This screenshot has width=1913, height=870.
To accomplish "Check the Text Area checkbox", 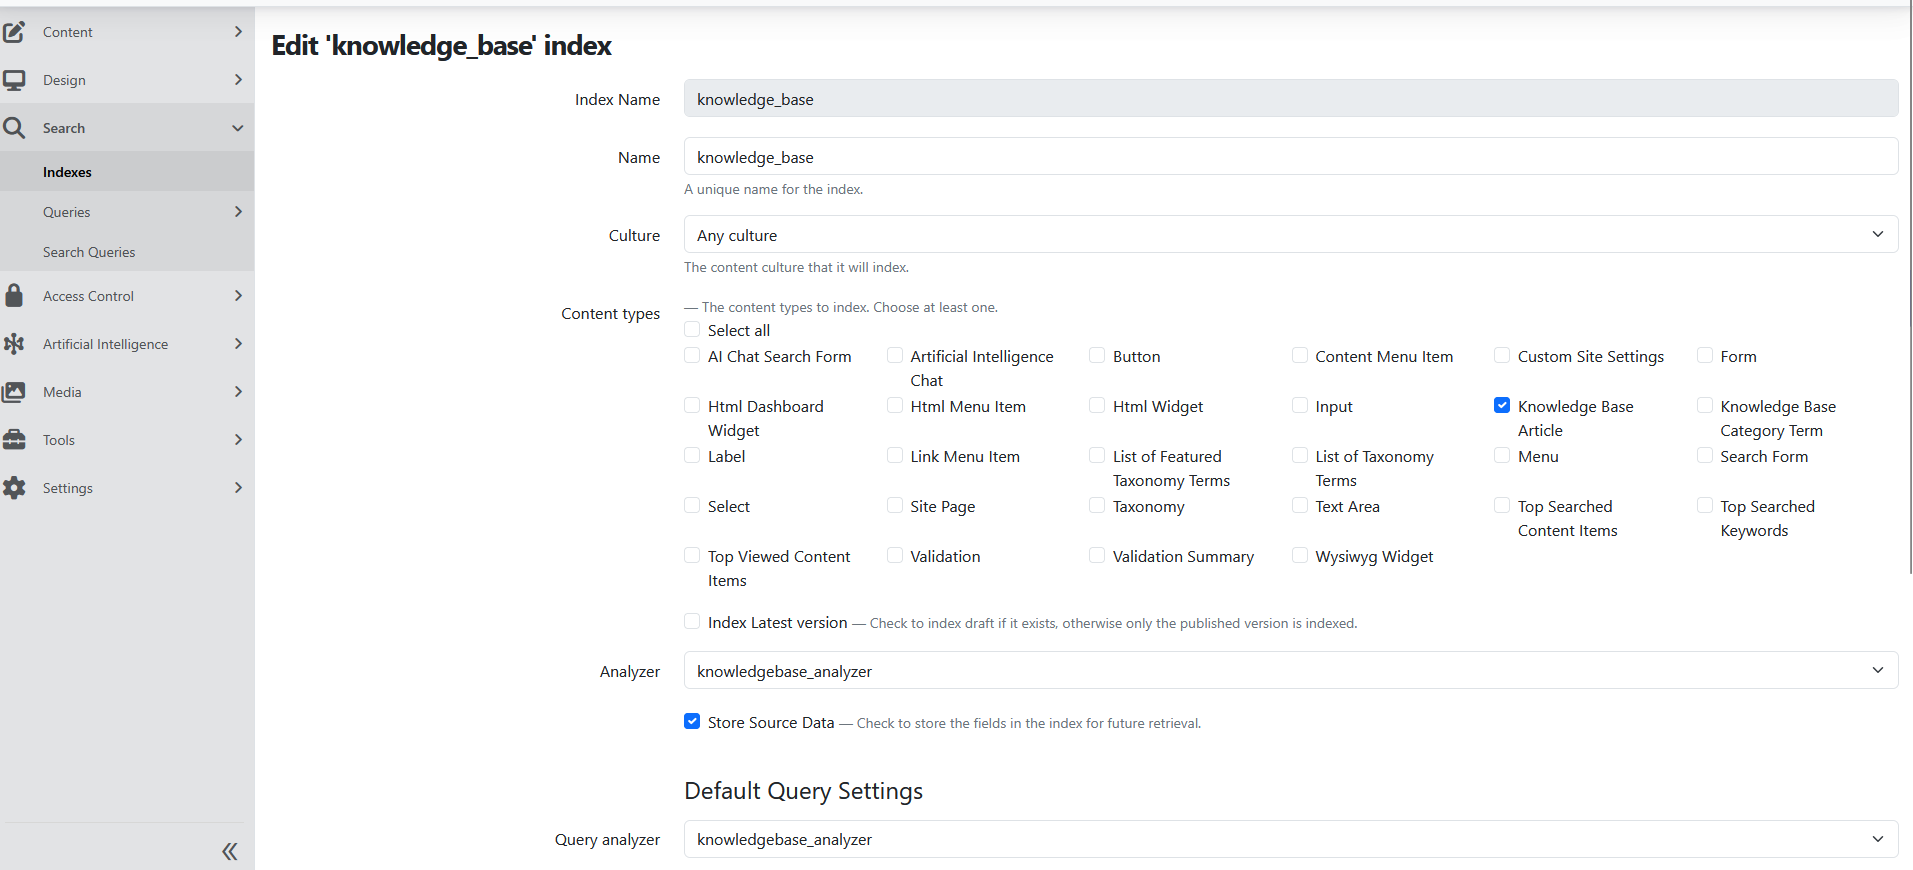I will [1300, 505].
